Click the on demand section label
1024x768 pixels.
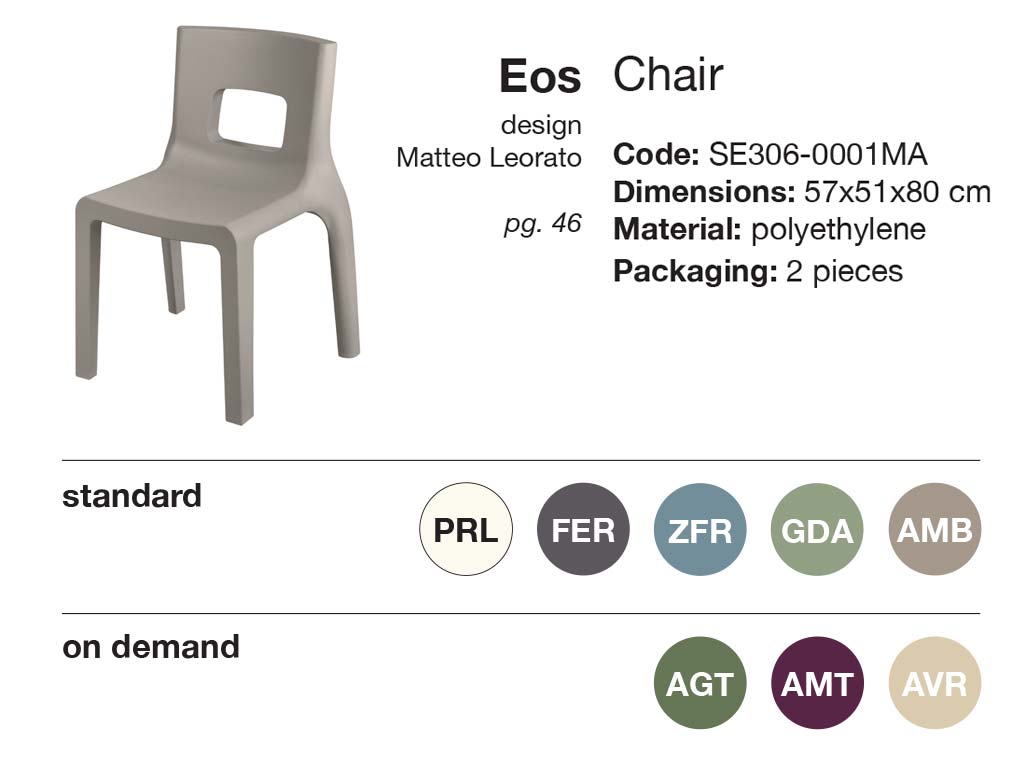point(151,646)
